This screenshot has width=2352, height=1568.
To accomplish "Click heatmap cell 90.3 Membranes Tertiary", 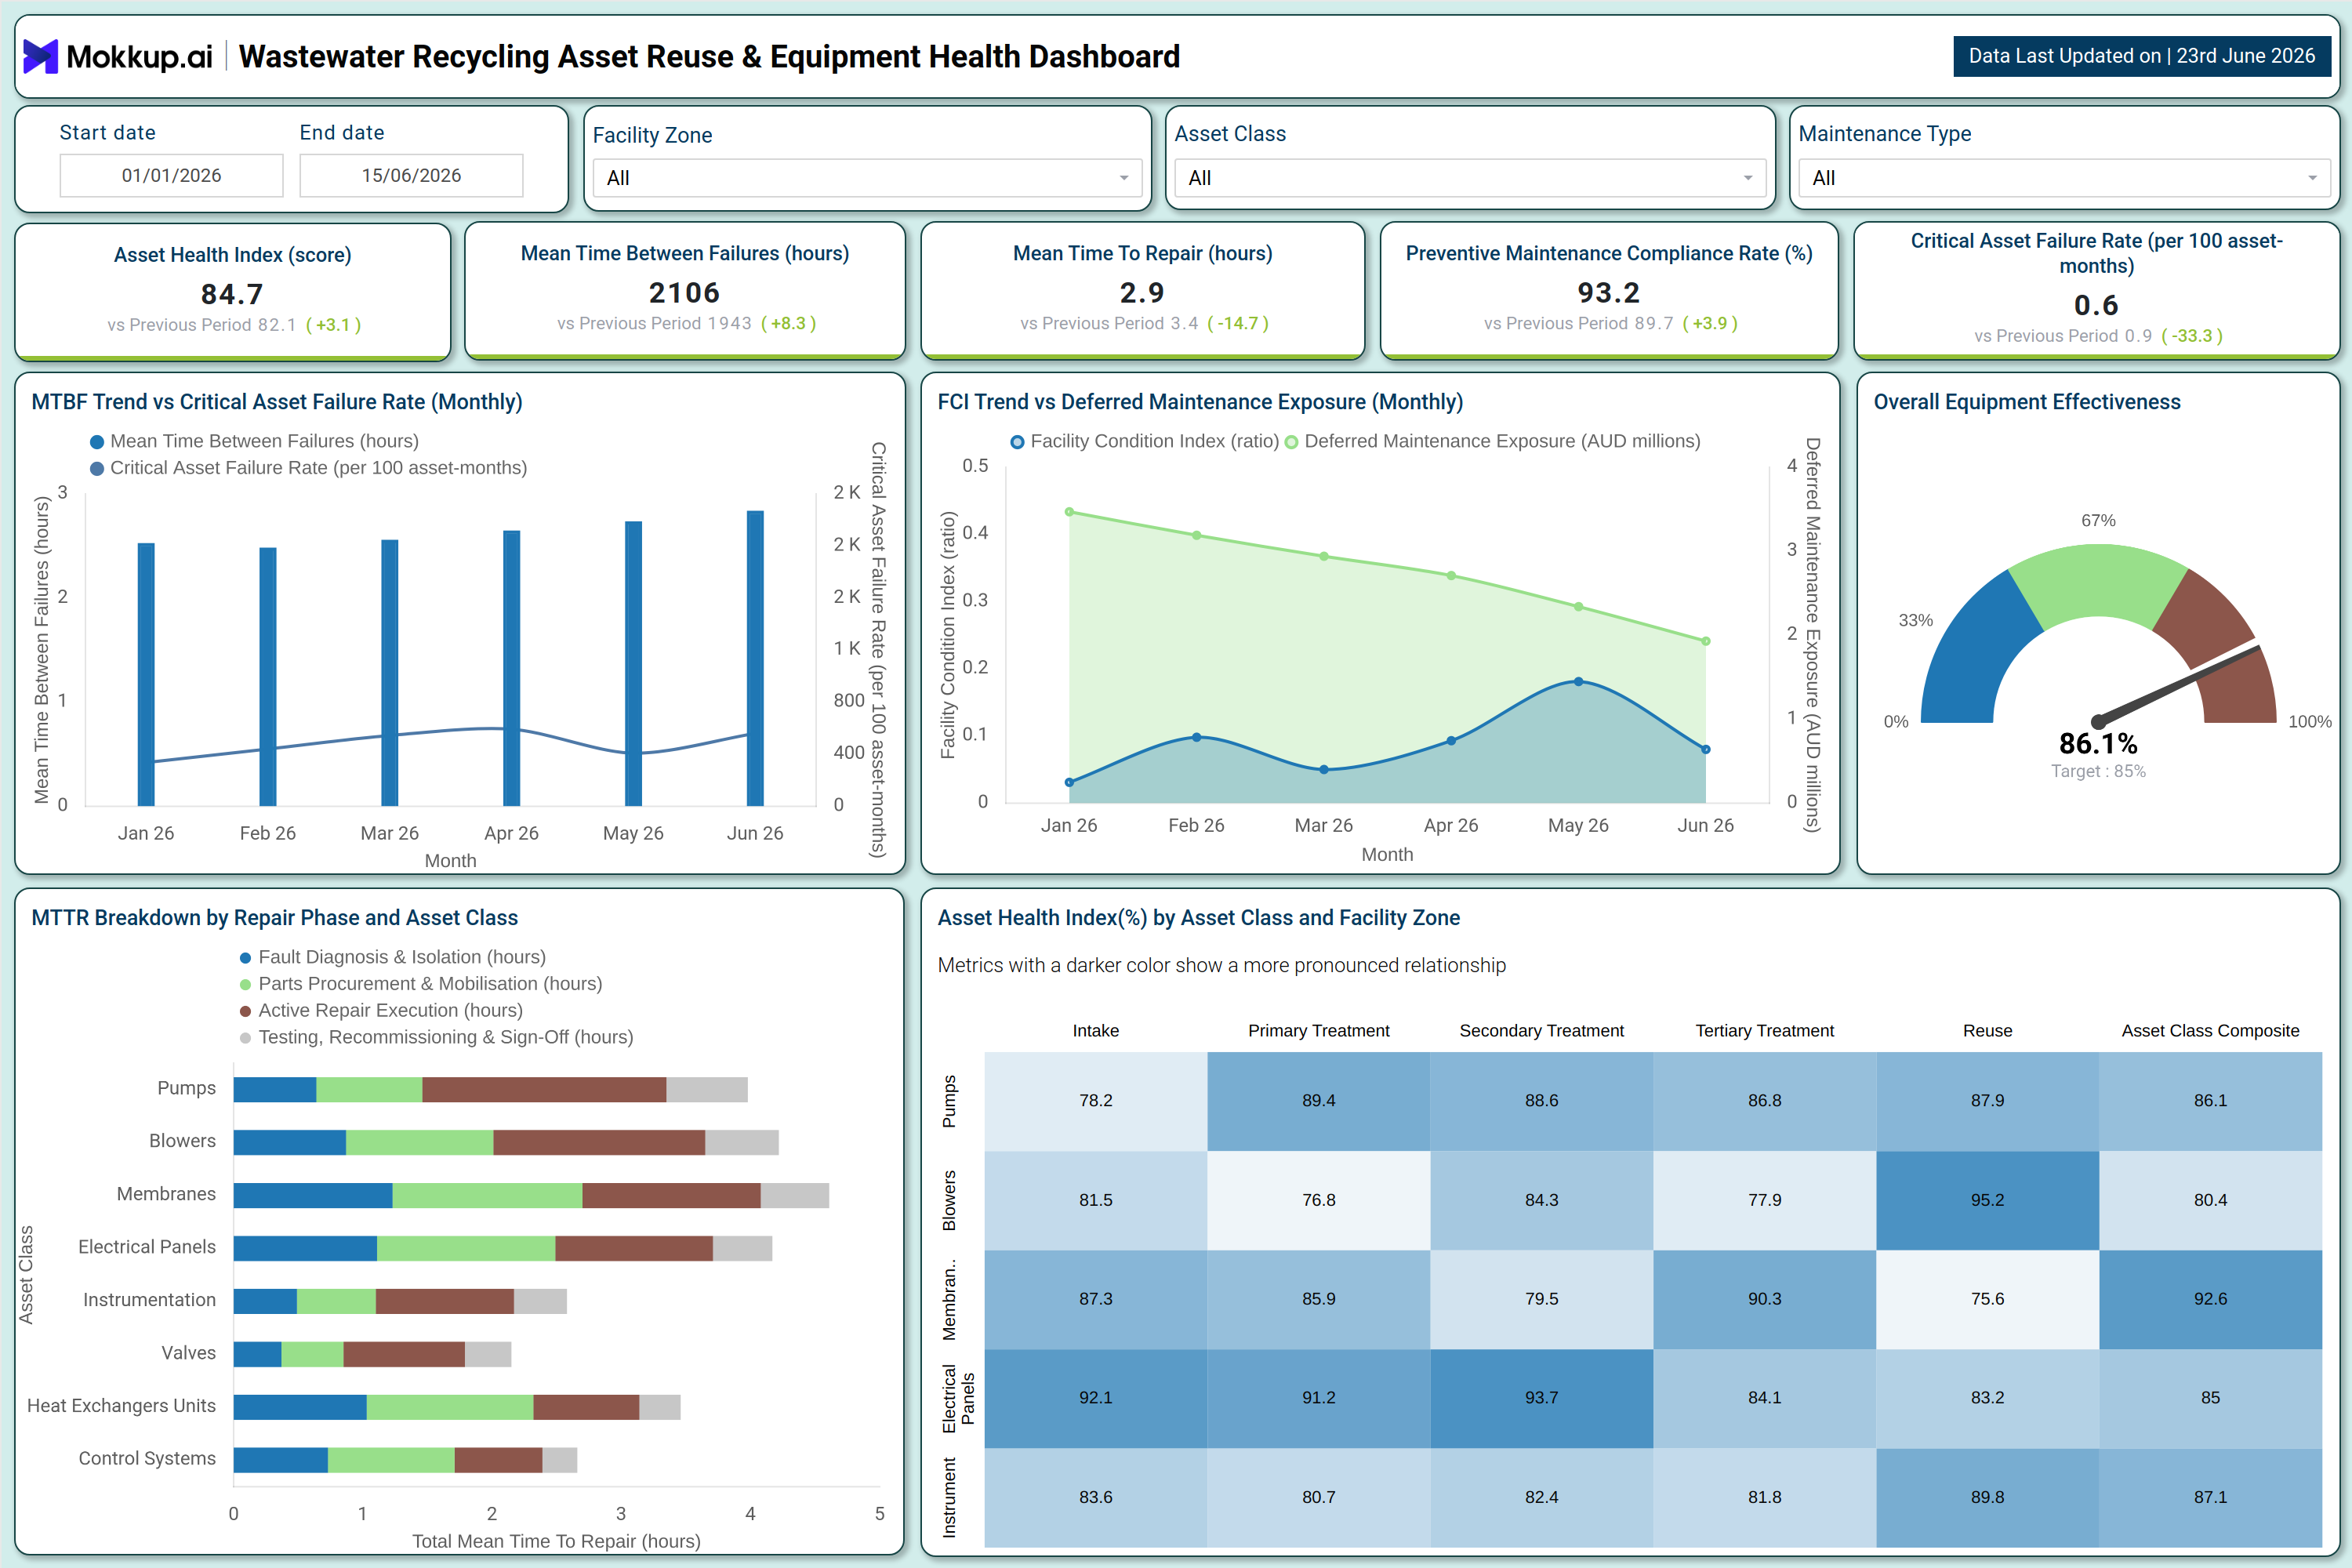I will (1765, 1299).
